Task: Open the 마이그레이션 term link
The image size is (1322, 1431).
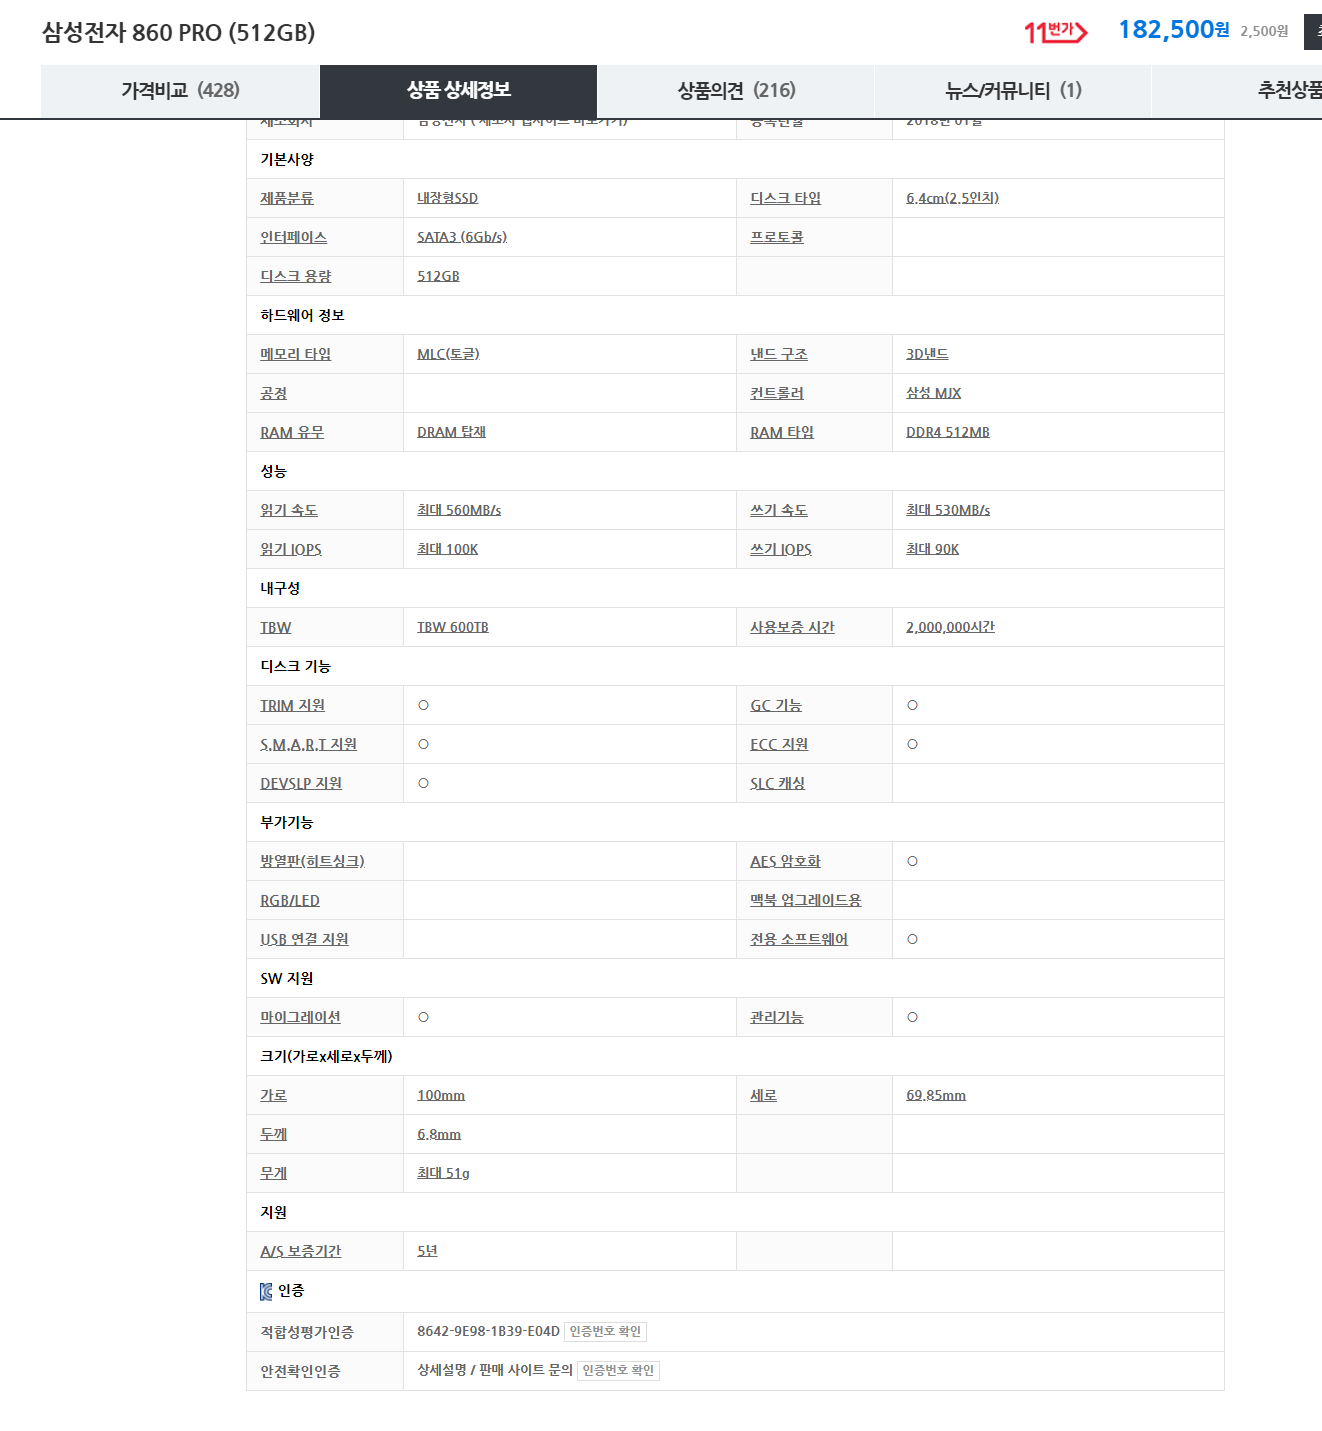Action: 300,1017
